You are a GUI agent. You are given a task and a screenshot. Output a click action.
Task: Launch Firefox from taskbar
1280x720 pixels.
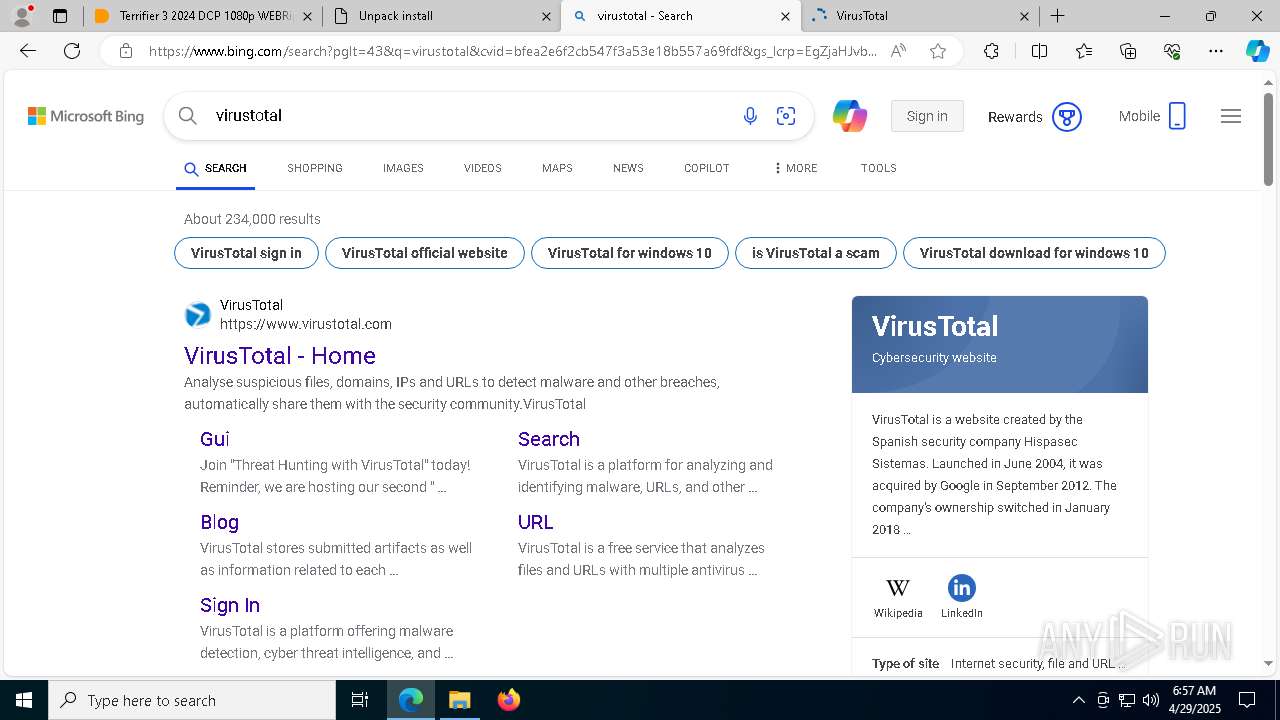point(508,700)
